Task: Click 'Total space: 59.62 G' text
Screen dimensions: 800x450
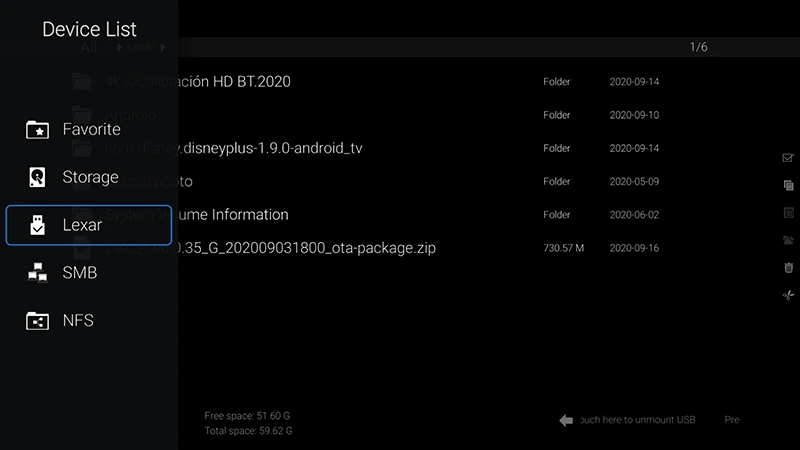Action: [x=248, y=431]
